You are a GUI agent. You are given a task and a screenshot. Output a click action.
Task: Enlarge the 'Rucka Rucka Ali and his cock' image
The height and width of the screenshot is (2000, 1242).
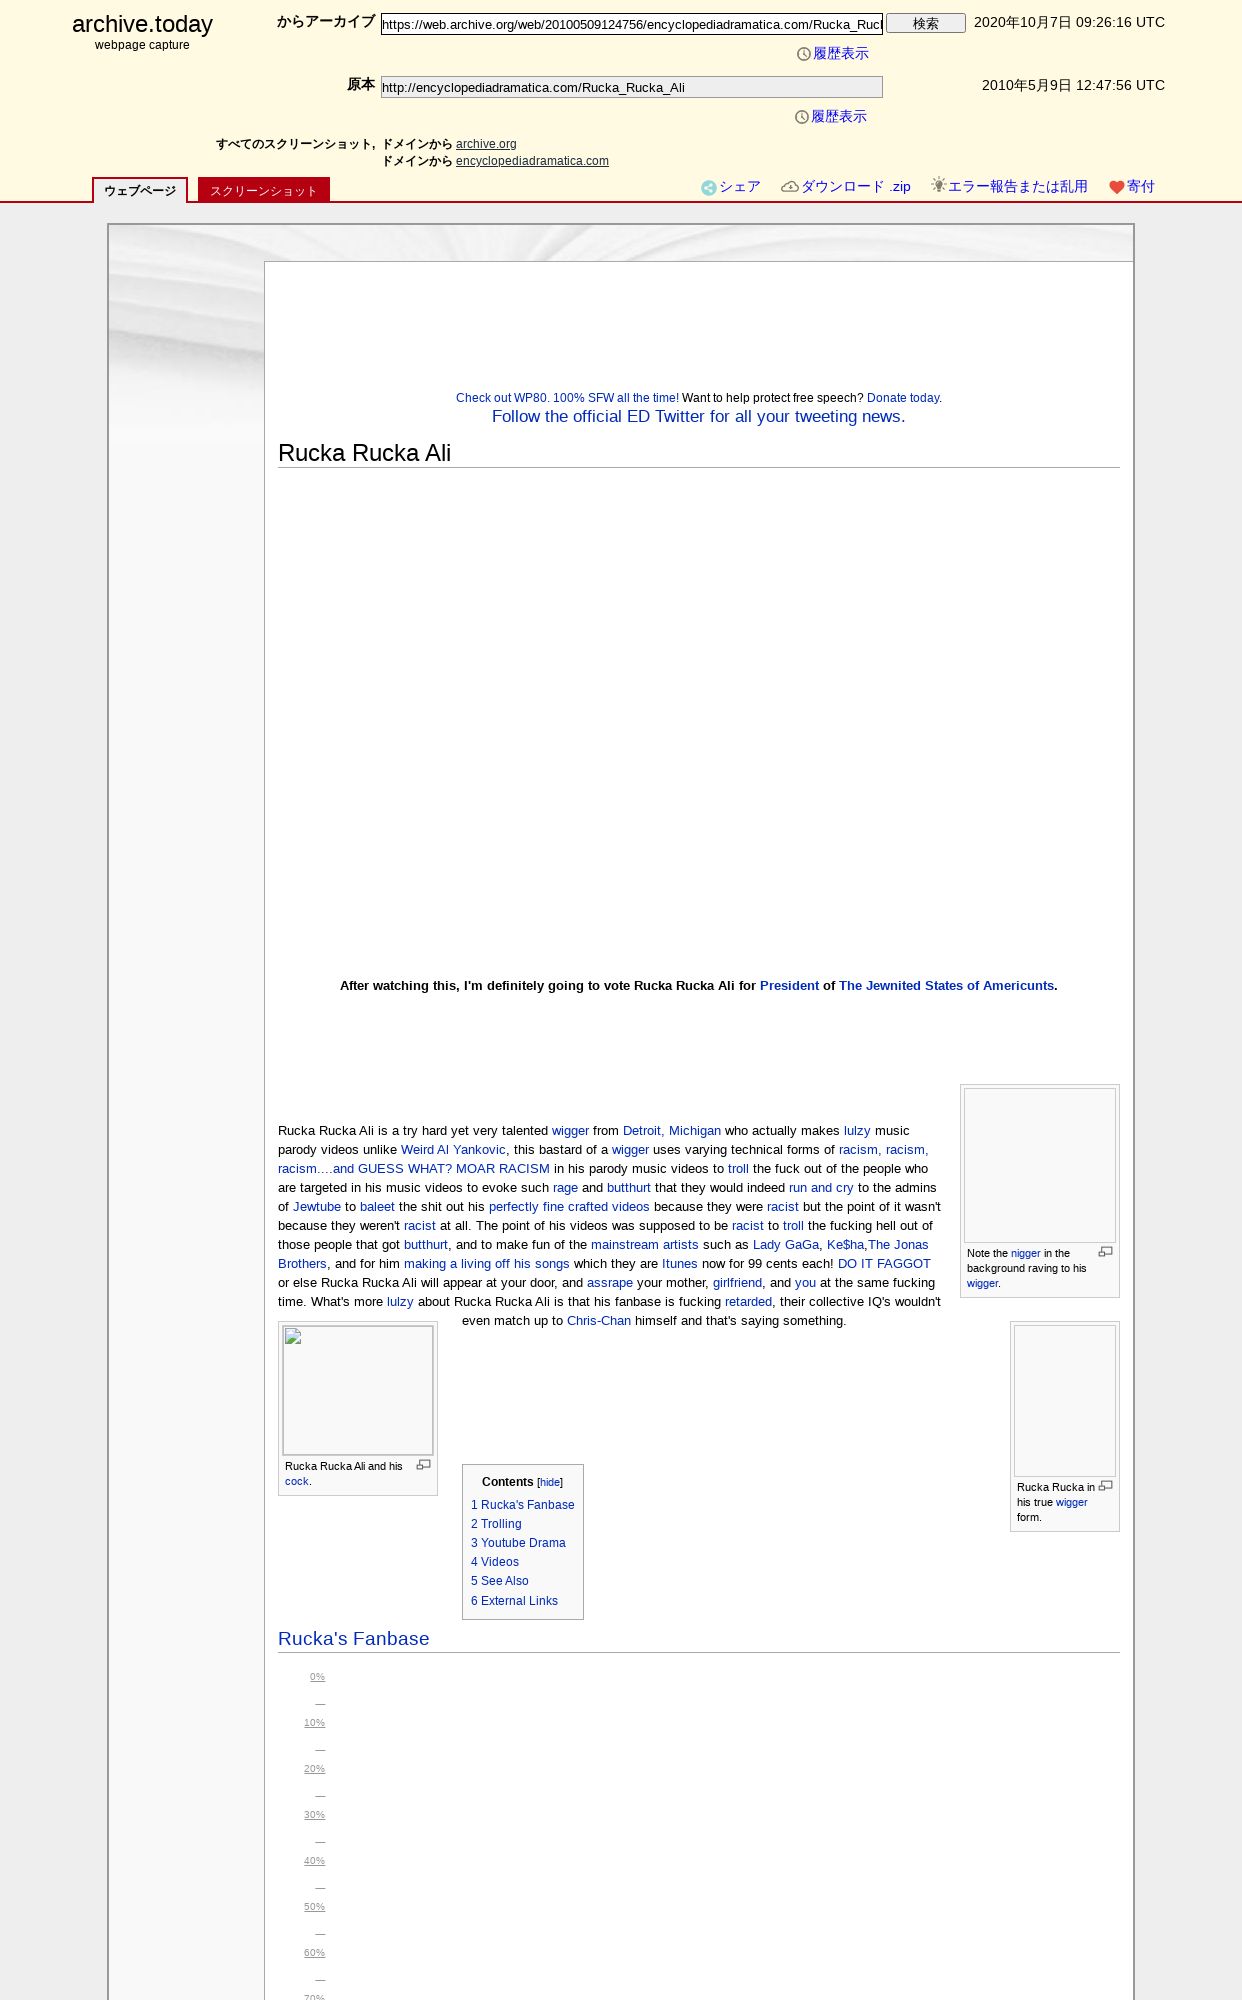[423, 1465]
